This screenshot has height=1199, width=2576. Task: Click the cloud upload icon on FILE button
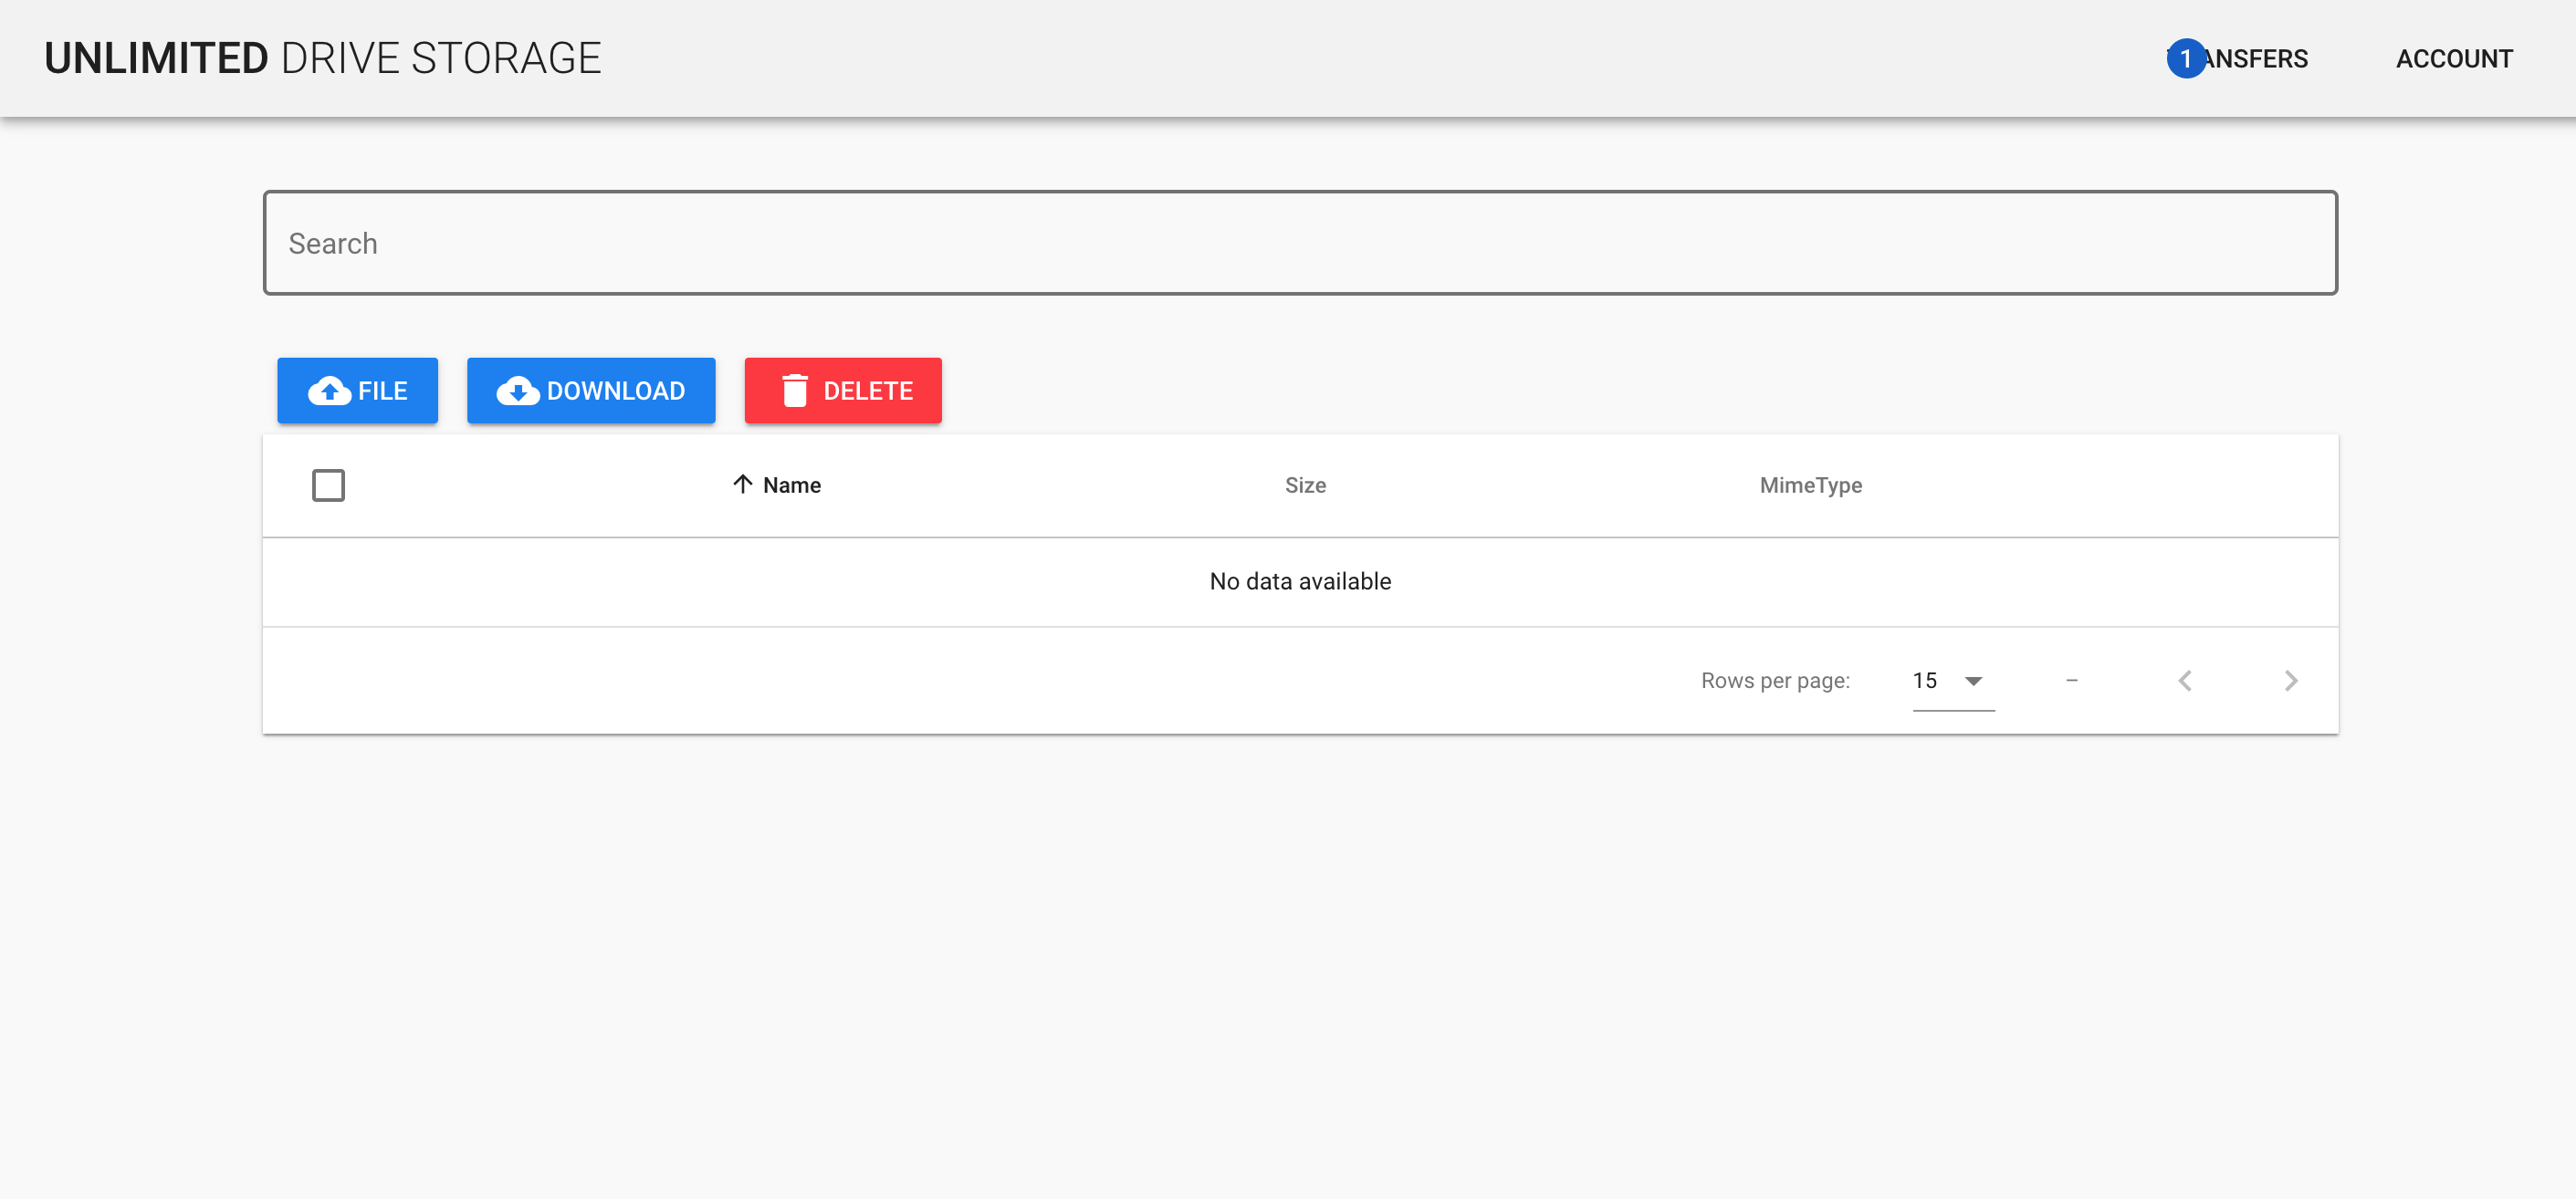[x=329, y=391]
